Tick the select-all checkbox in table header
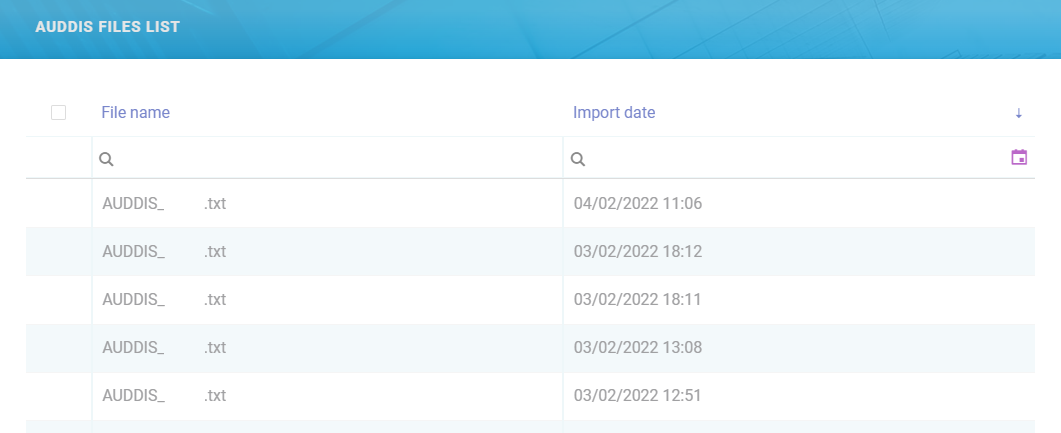Image resolution: width=1061 pixels, height=433 pixels. [x=58, y=113]
